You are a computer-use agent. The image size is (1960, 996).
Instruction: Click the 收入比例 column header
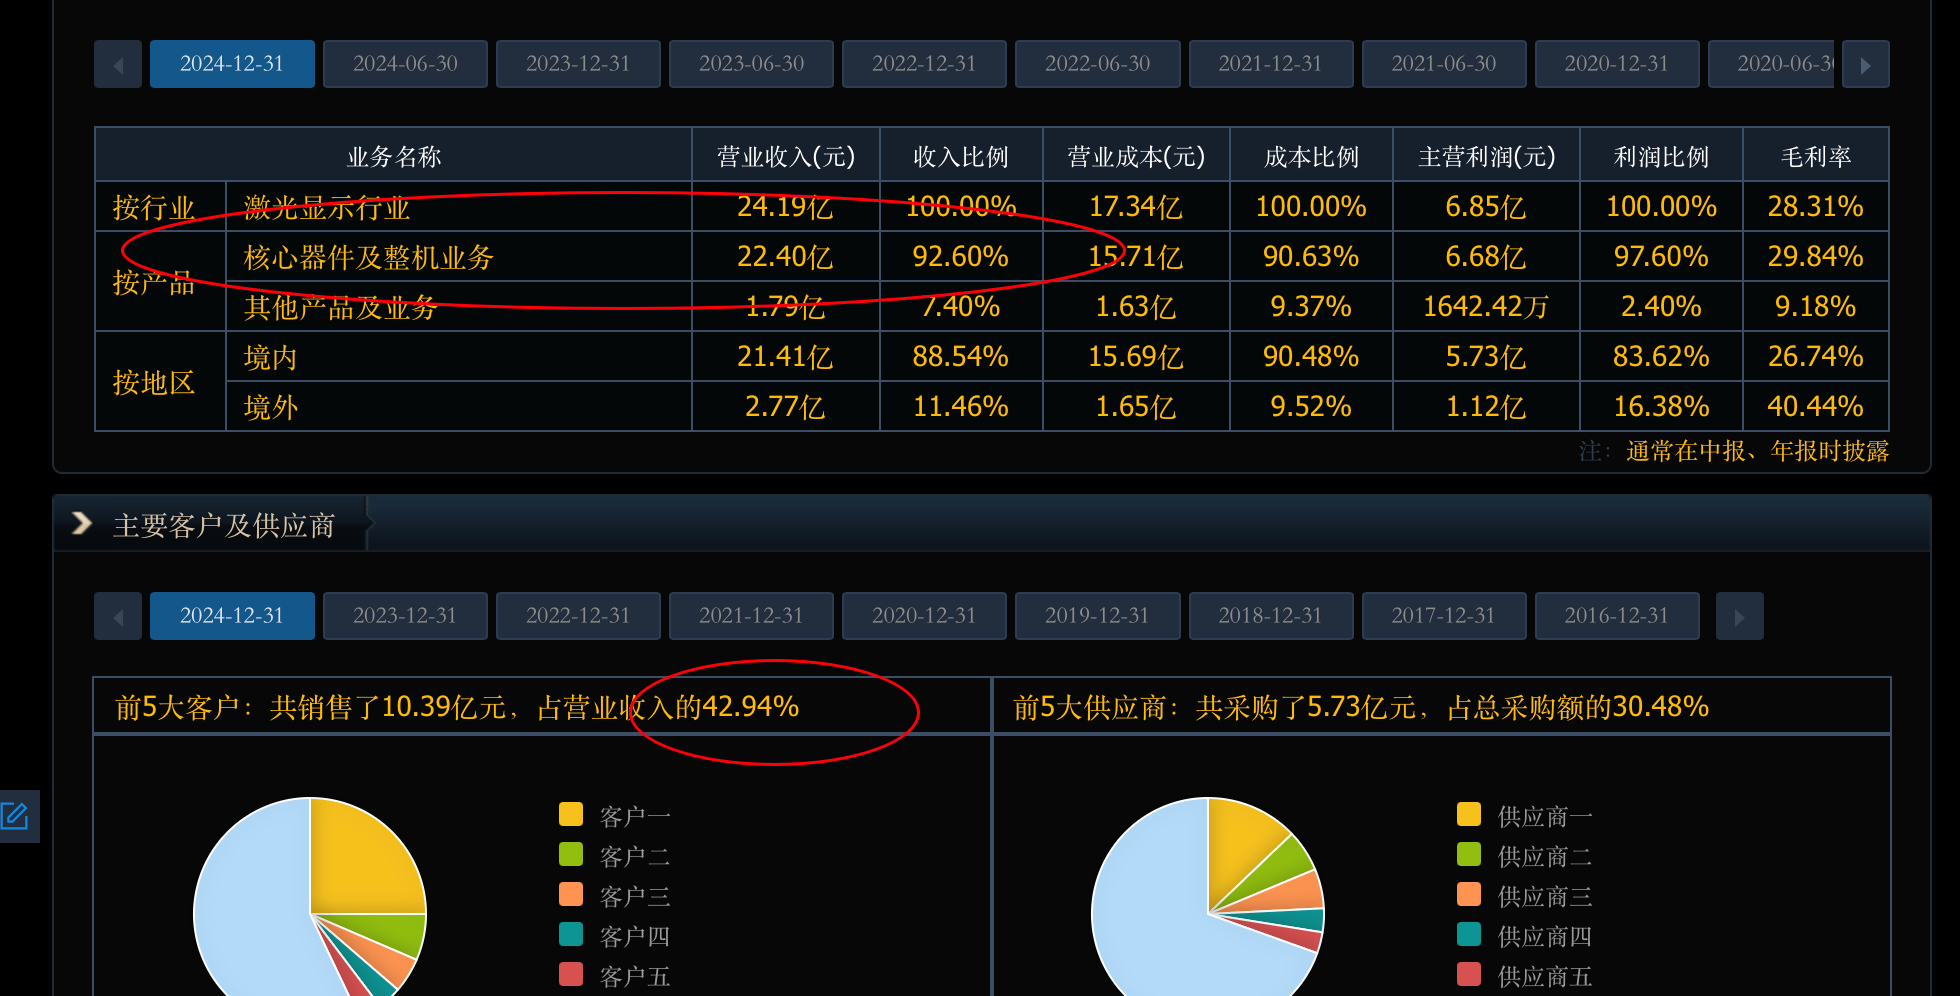pyautogui.click(x=961, y=157)
